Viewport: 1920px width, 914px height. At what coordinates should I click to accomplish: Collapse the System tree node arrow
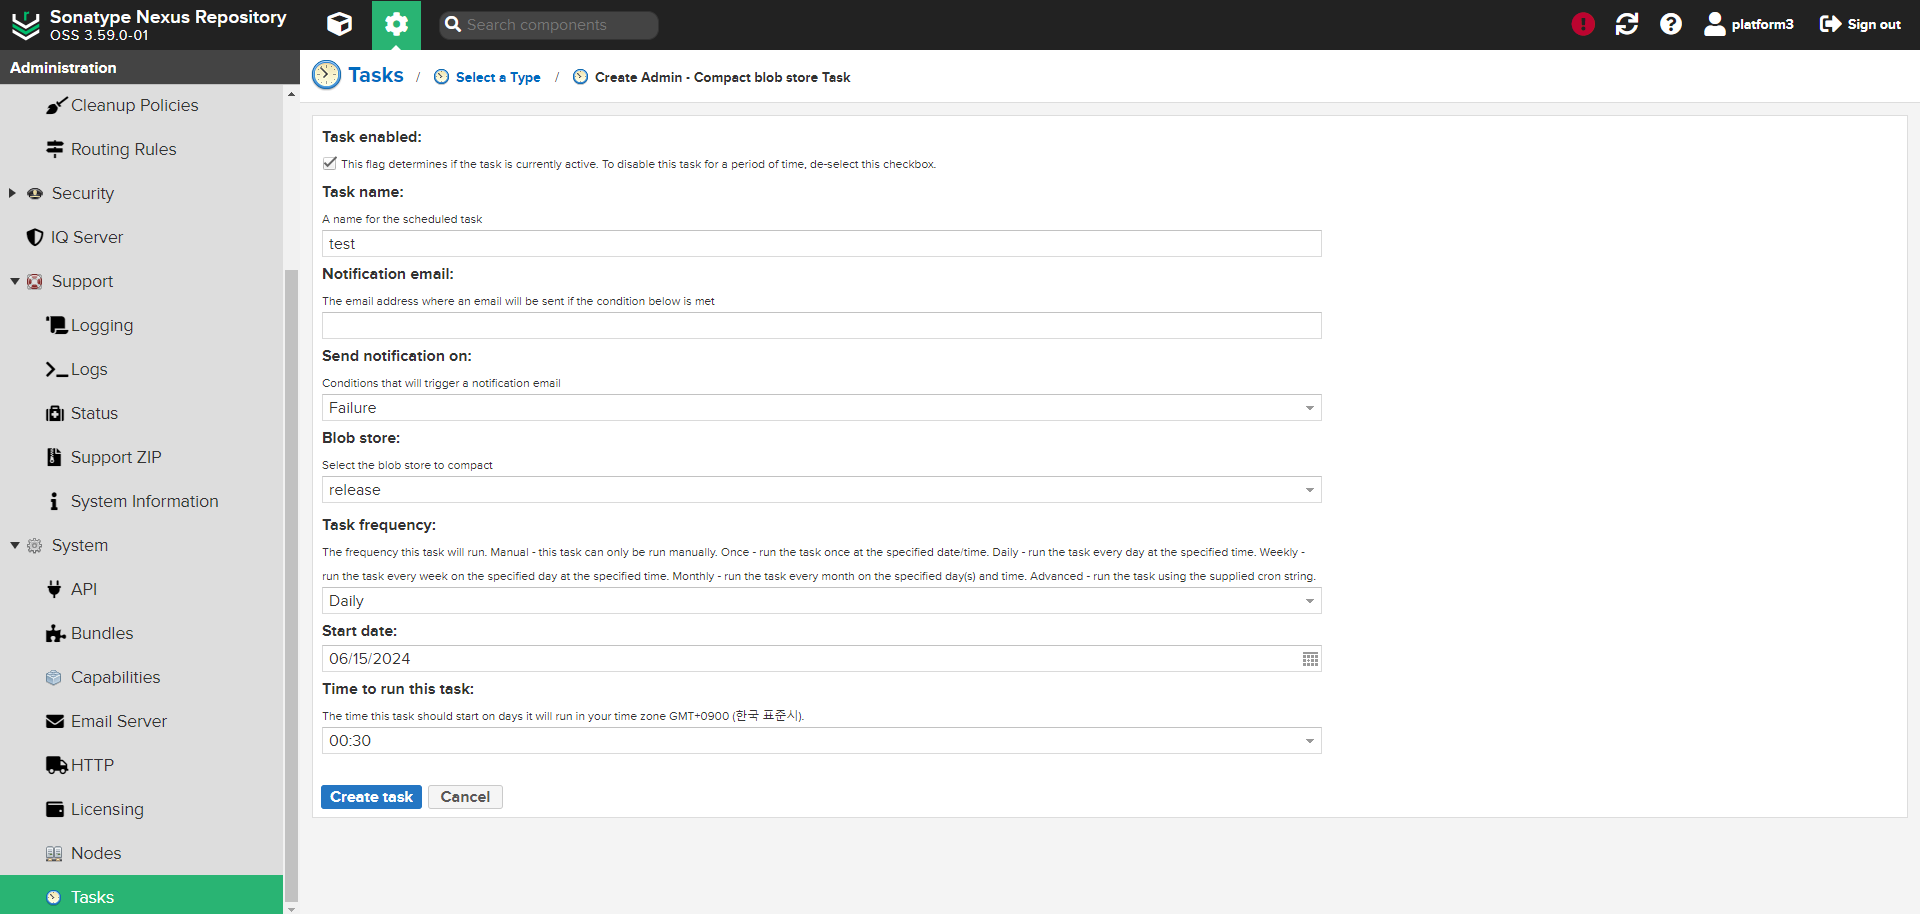pos(15,545)
